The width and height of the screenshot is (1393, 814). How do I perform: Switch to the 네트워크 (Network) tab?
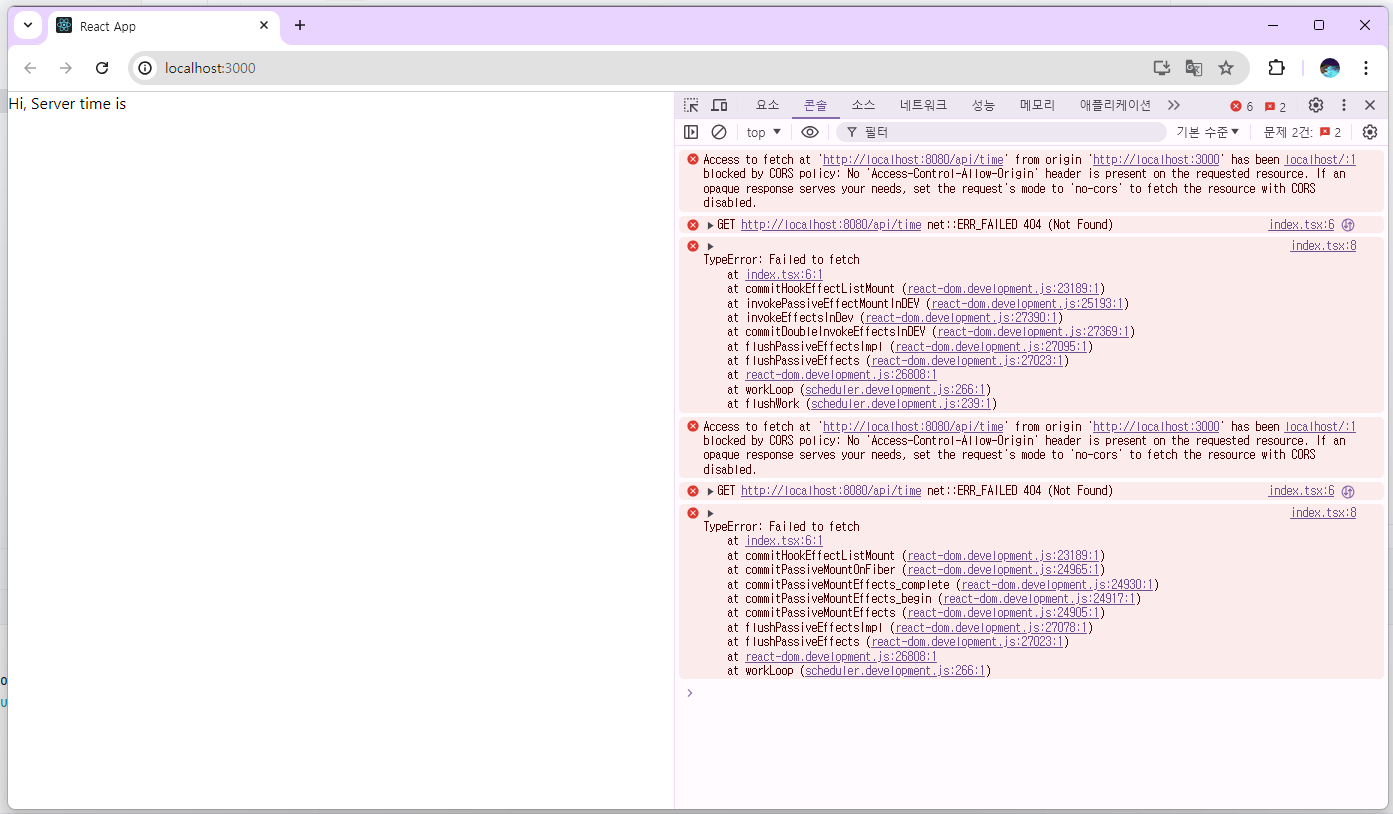923,105
